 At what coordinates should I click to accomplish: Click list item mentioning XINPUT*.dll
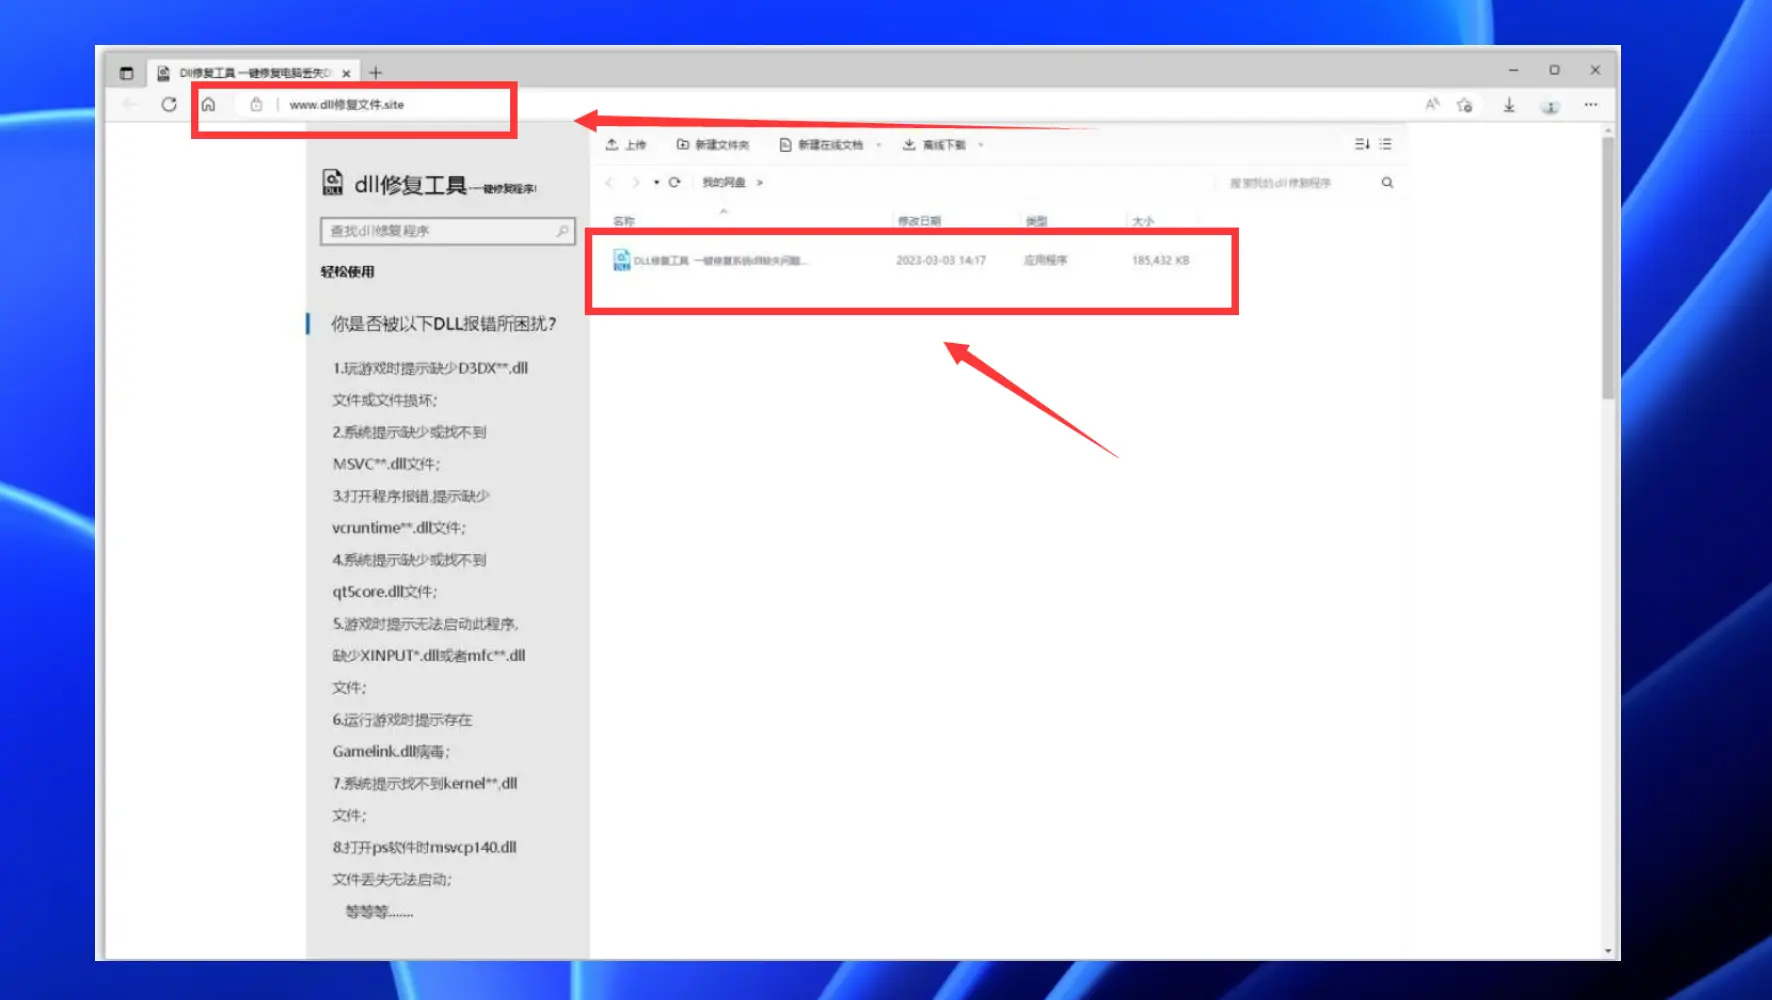coord(429,655)
